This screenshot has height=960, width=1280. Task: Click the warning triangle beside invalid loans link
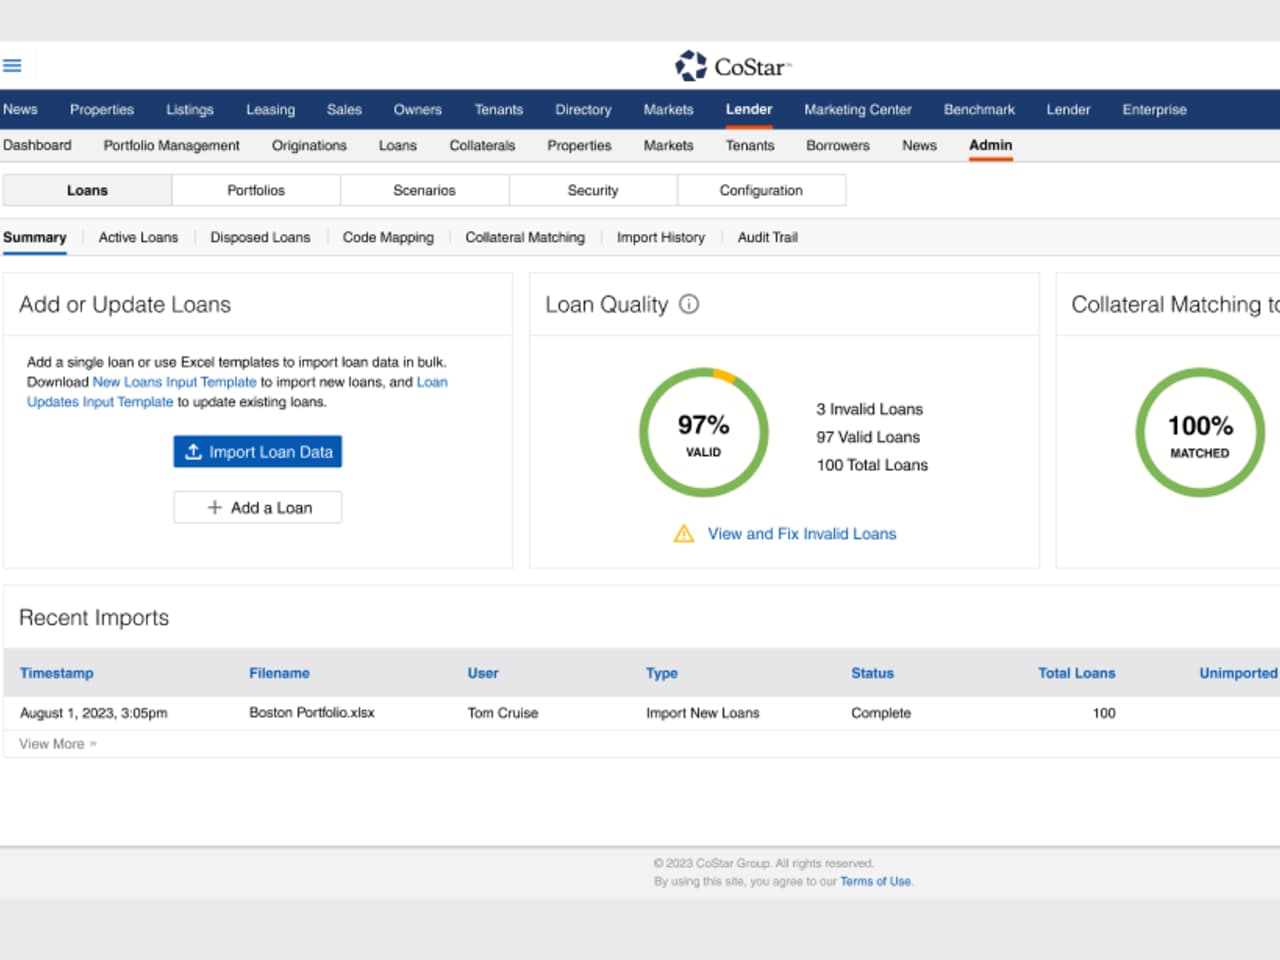(684, 533)
